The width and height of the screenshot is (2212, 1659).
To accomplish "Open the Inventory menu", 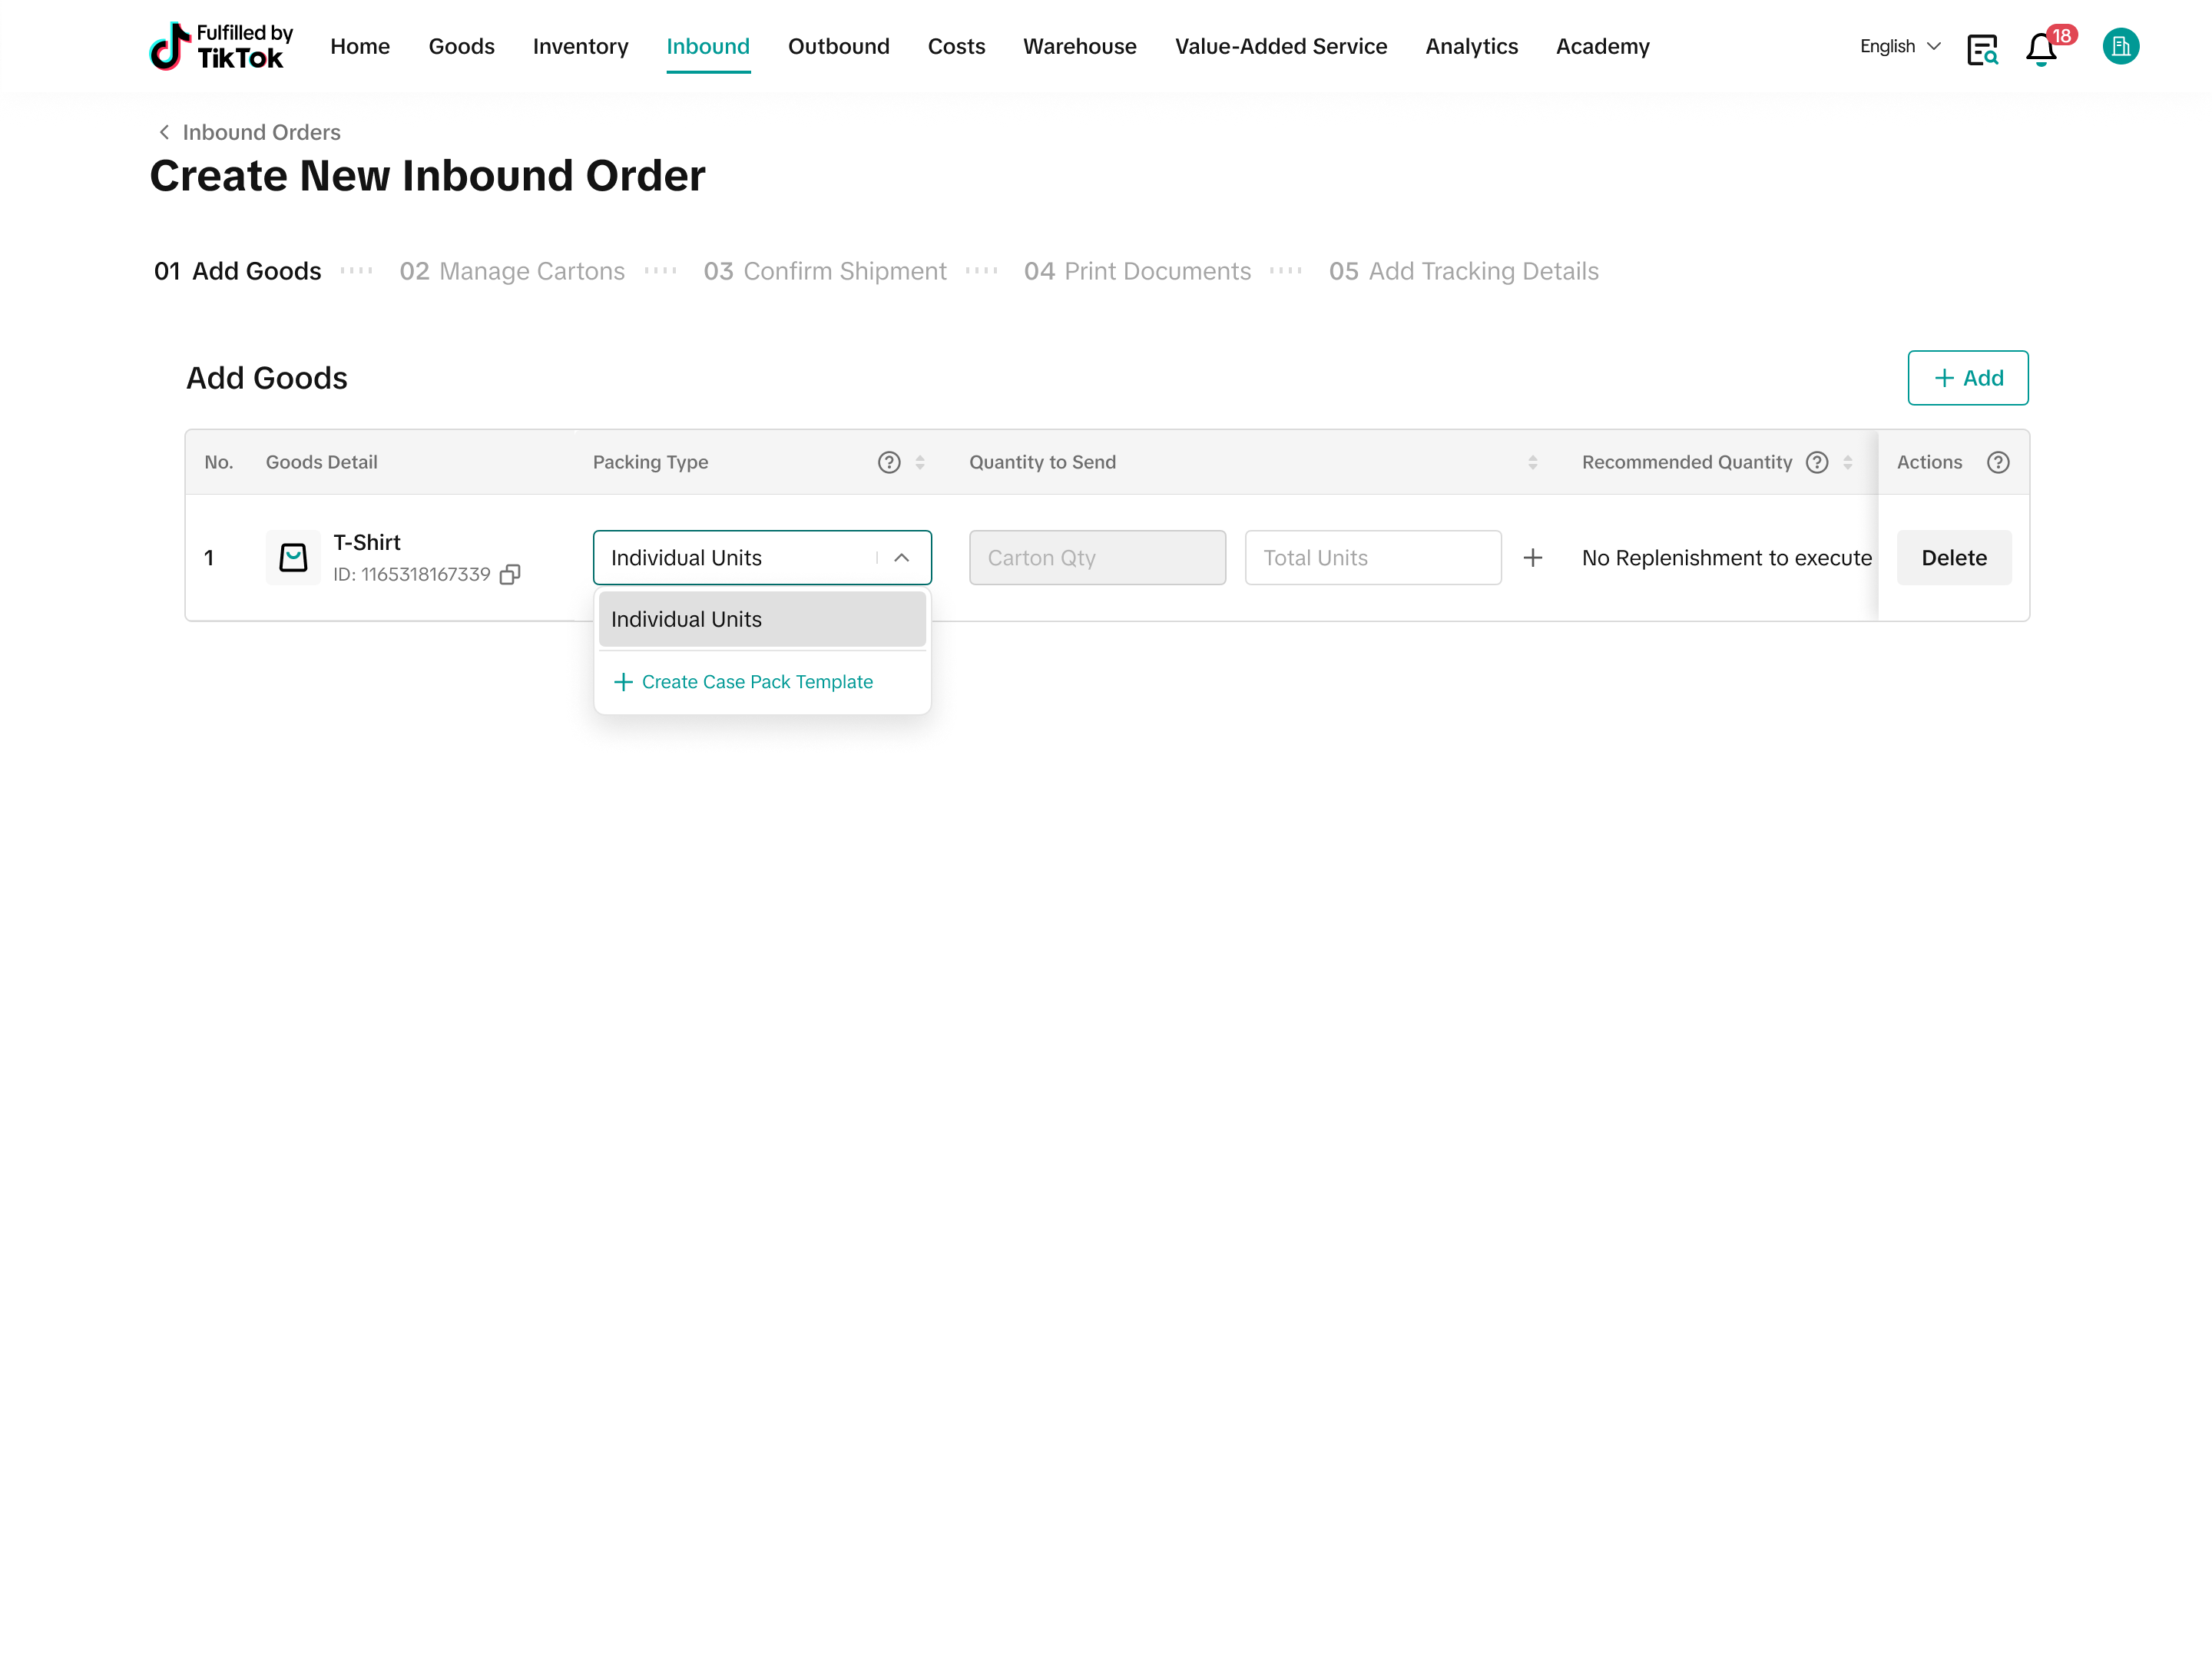I will [x=580, y=46].
